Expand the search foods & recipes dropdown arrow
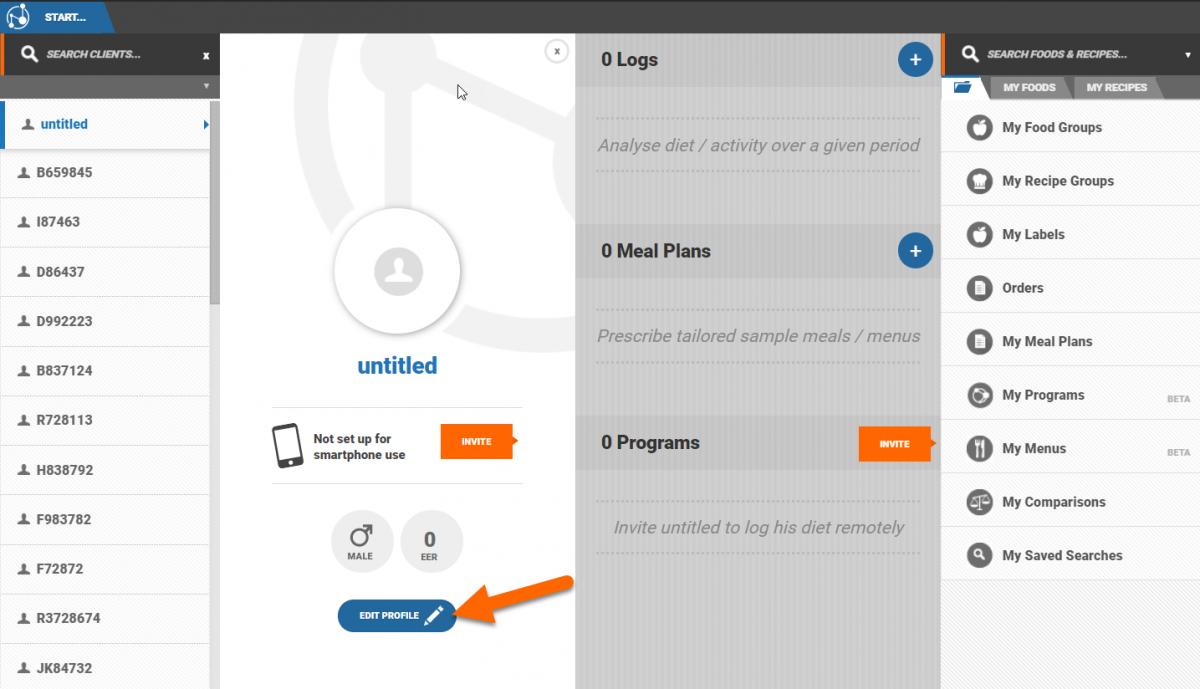Screen dimensions: 1200x689 (1188, 55)
